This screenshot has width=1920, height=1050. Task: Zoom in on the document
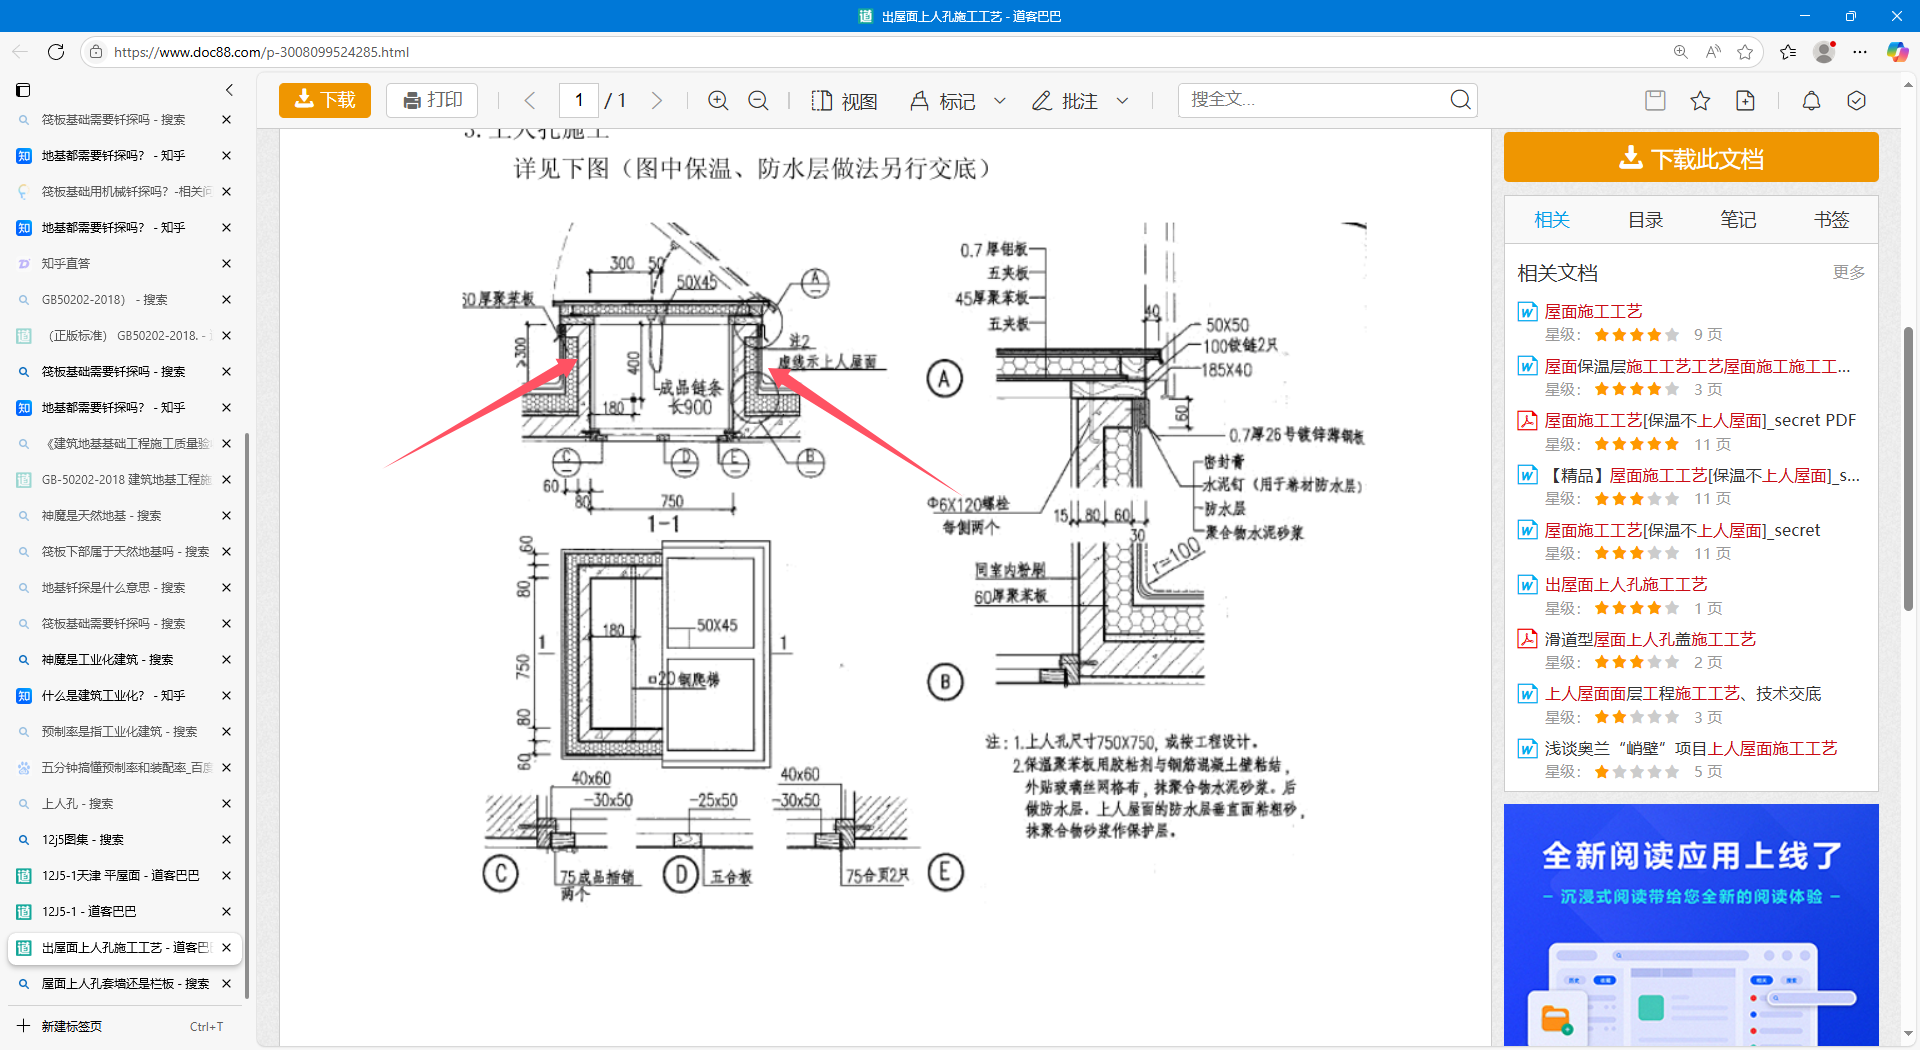pyautogui.click(x=718, y=100)
